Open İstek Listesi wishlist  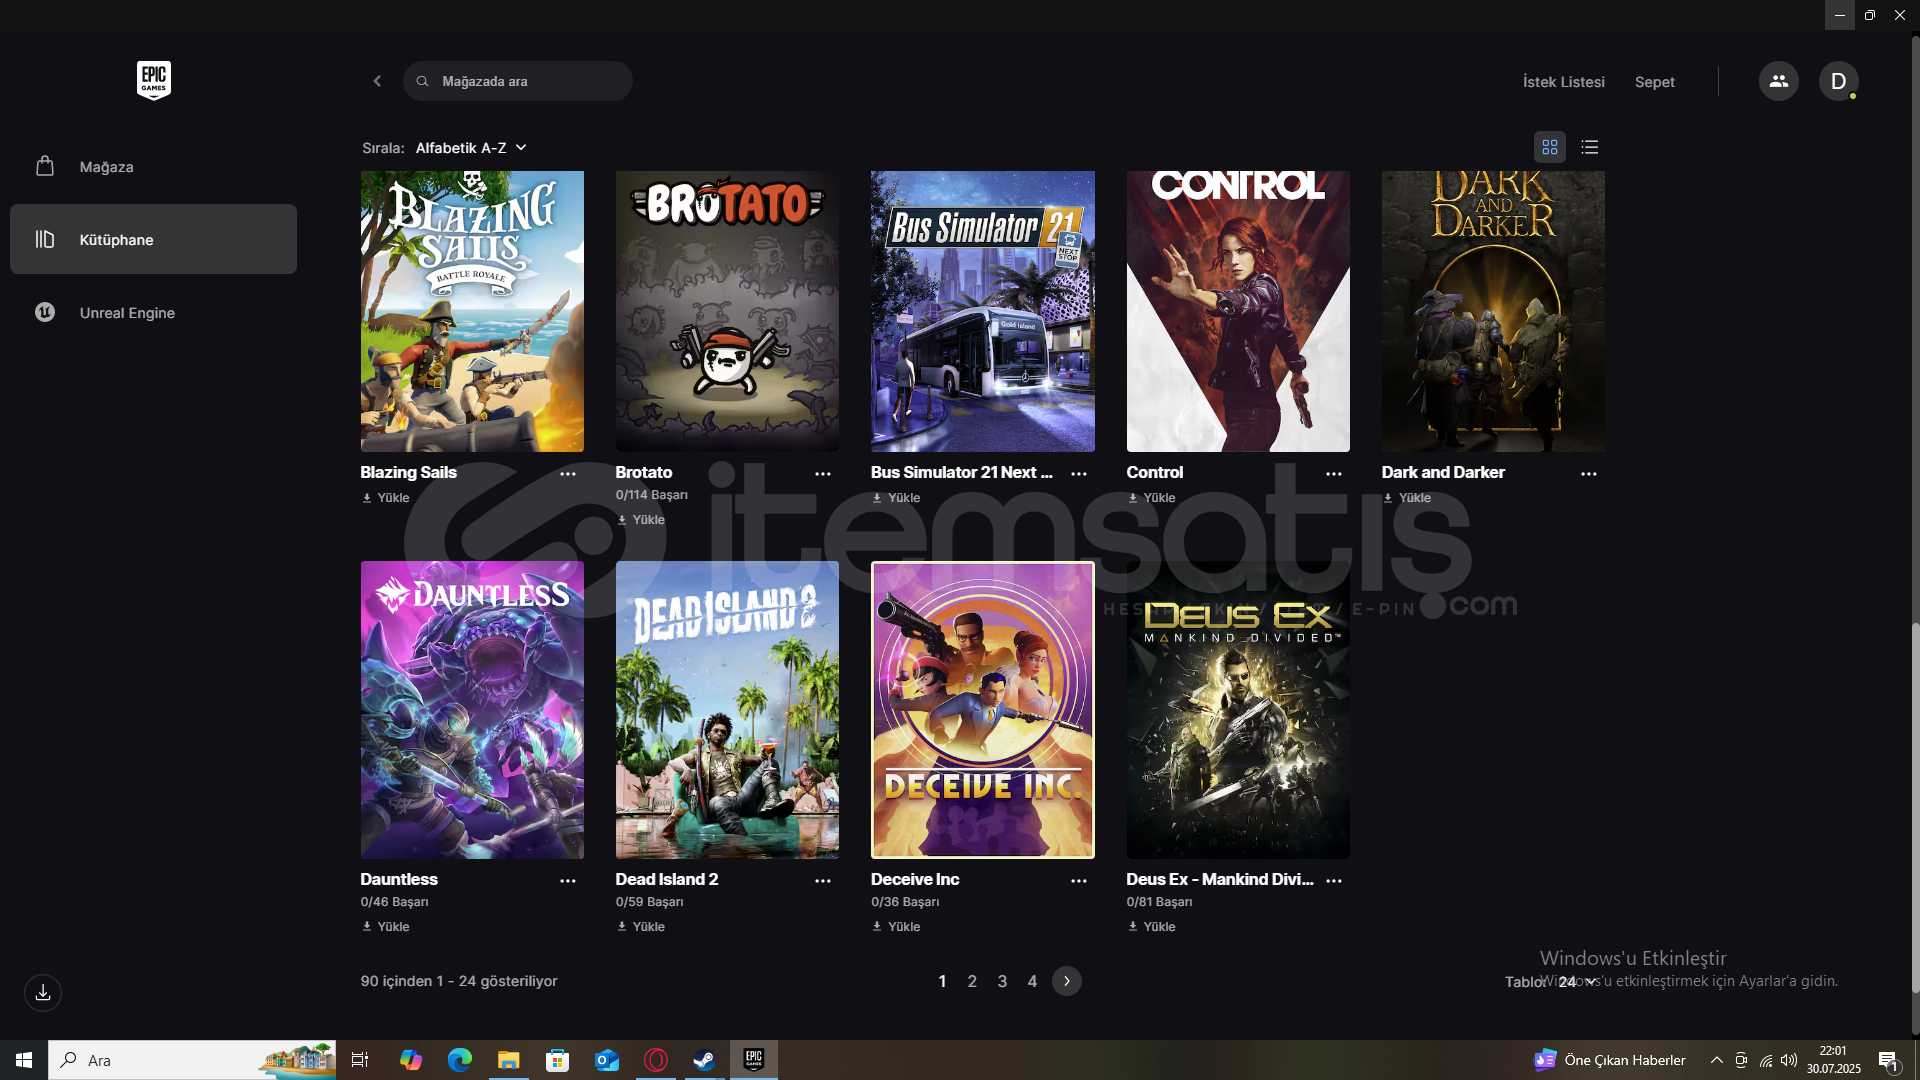point(1563,82)
